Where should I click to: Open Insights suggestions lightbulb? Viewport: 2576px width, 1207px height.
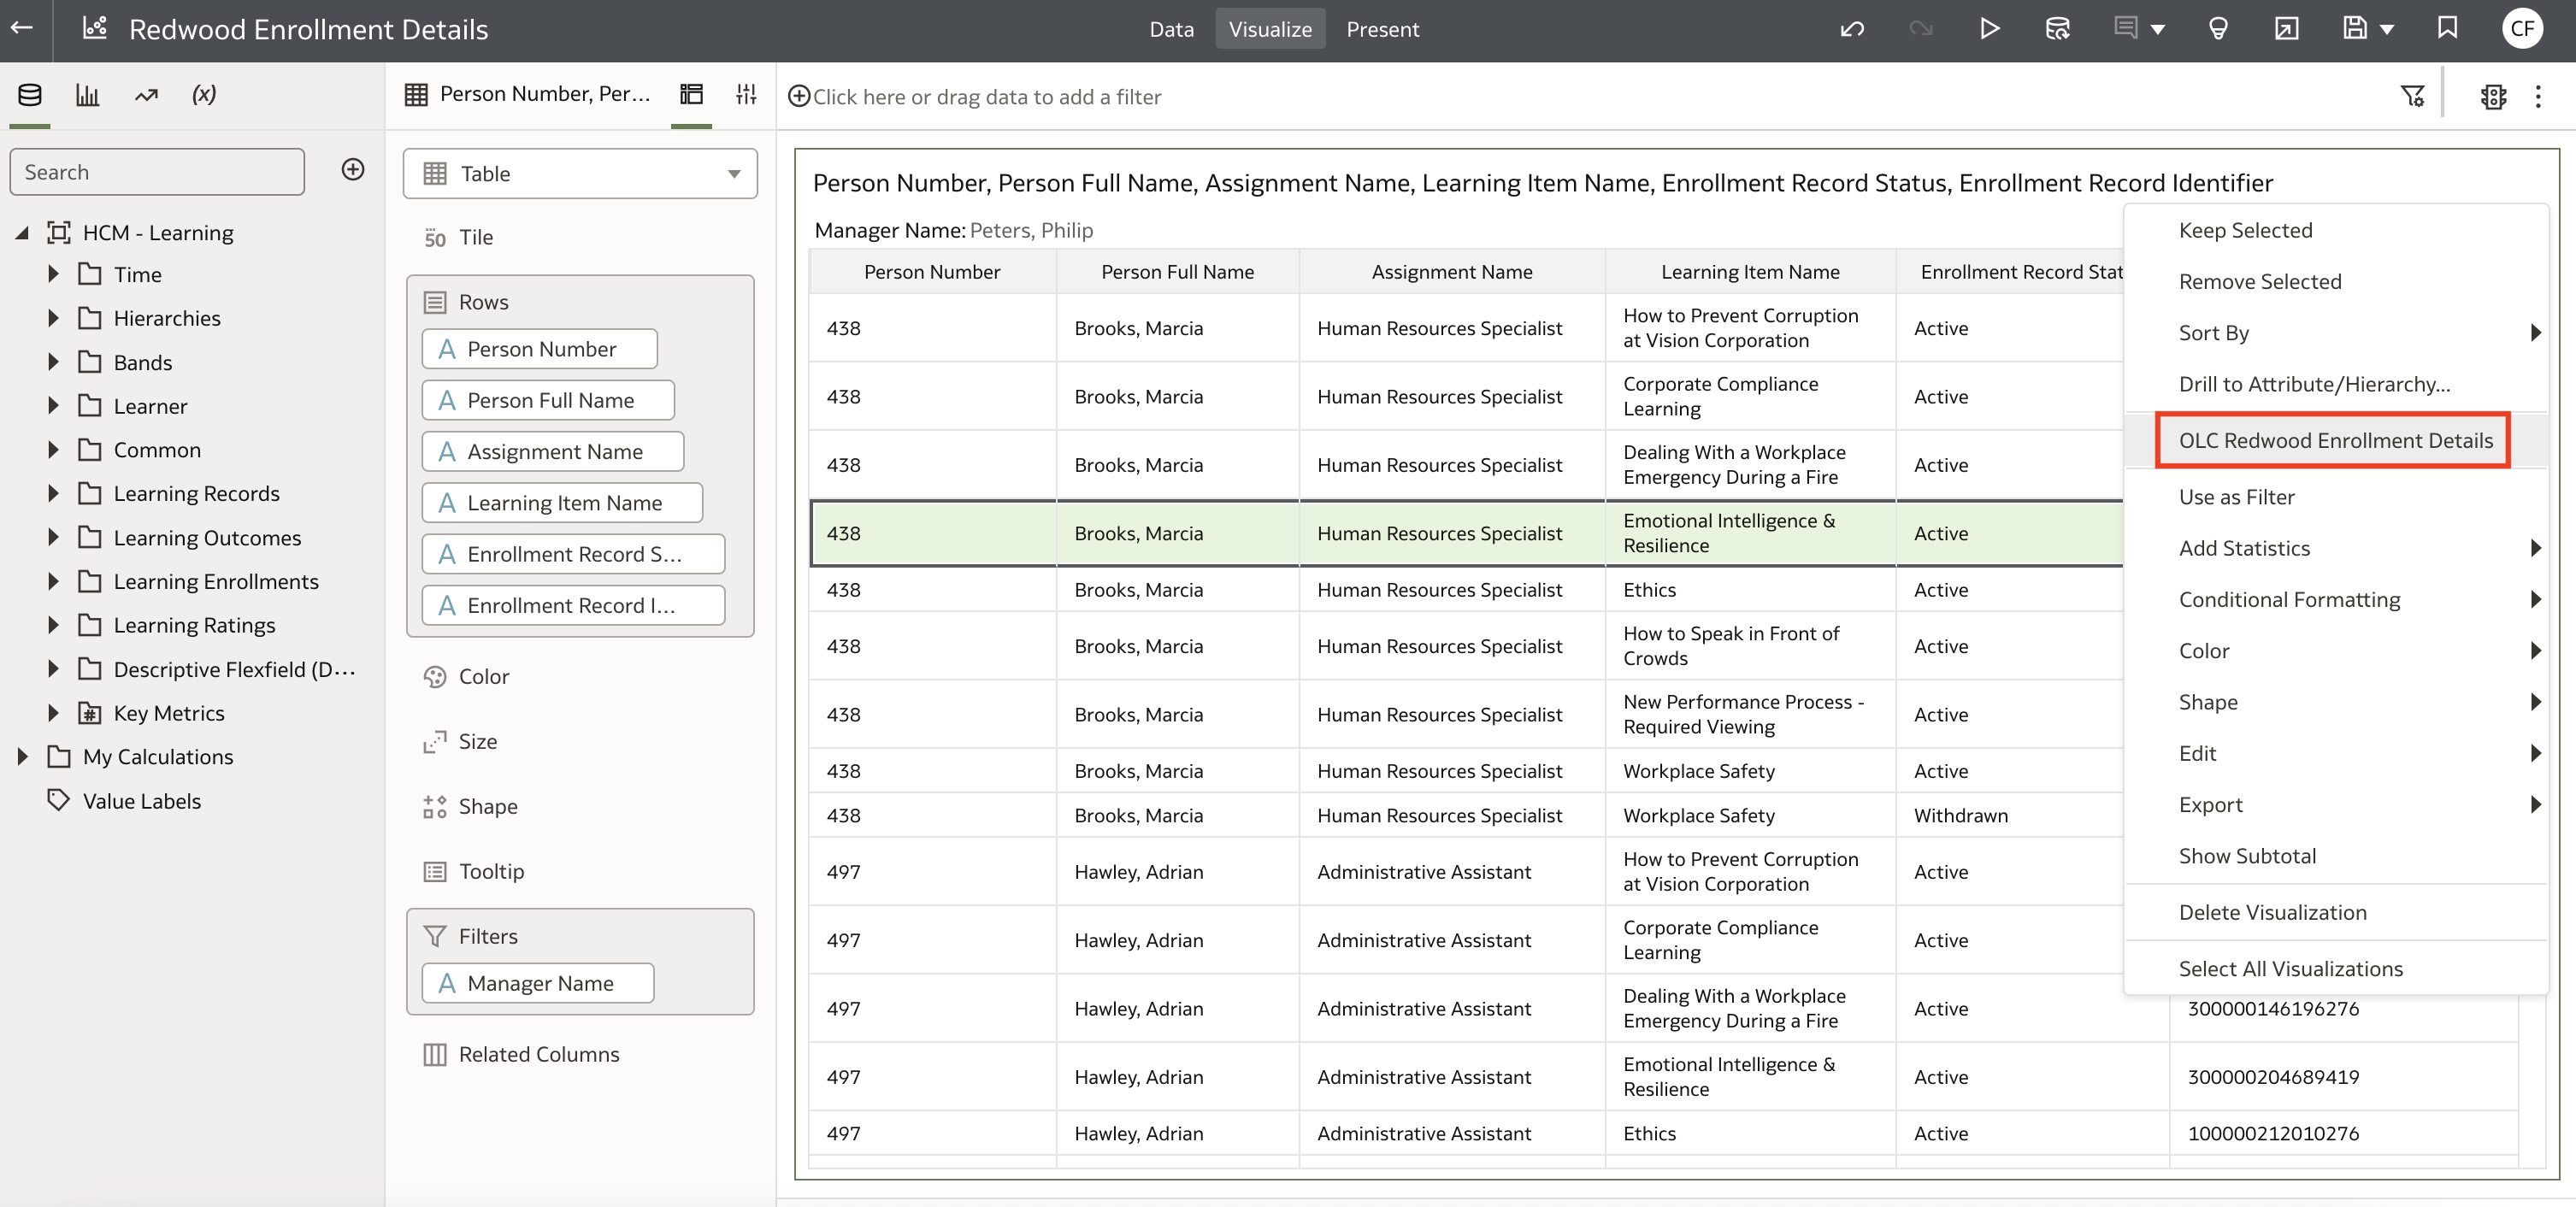(2219, 28)
